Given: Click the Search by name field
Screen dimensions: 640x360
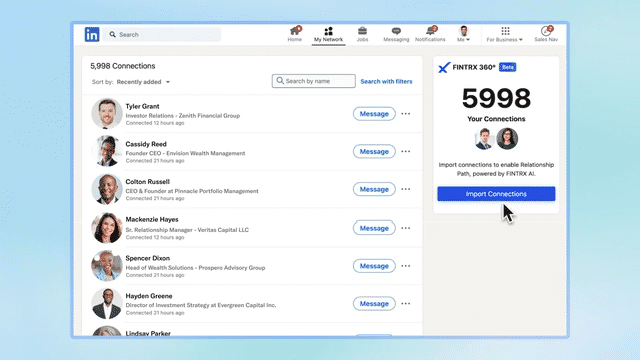Looking at the screenshot, I should [313, 81].
